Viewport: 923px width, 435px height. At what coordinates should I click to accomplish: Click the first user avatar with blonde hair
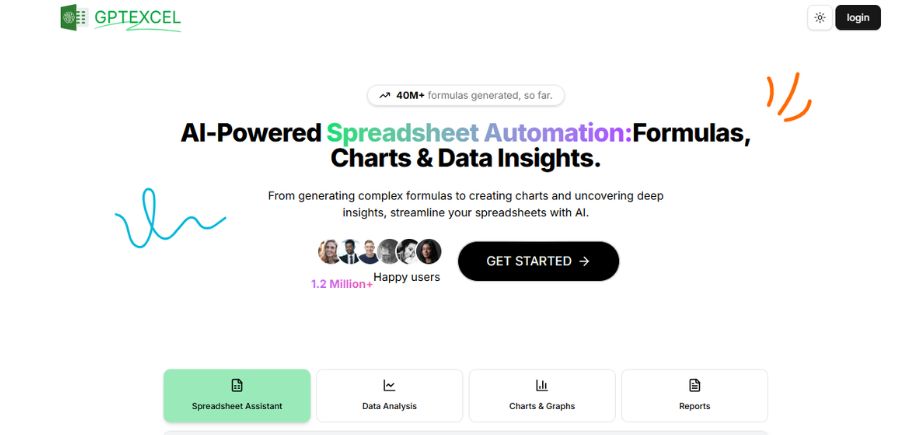330,251
